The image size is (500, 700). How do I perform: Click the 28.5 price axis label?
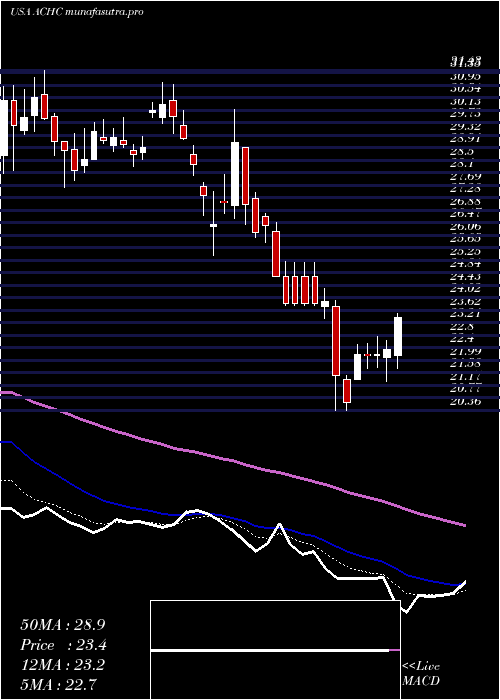462,152
